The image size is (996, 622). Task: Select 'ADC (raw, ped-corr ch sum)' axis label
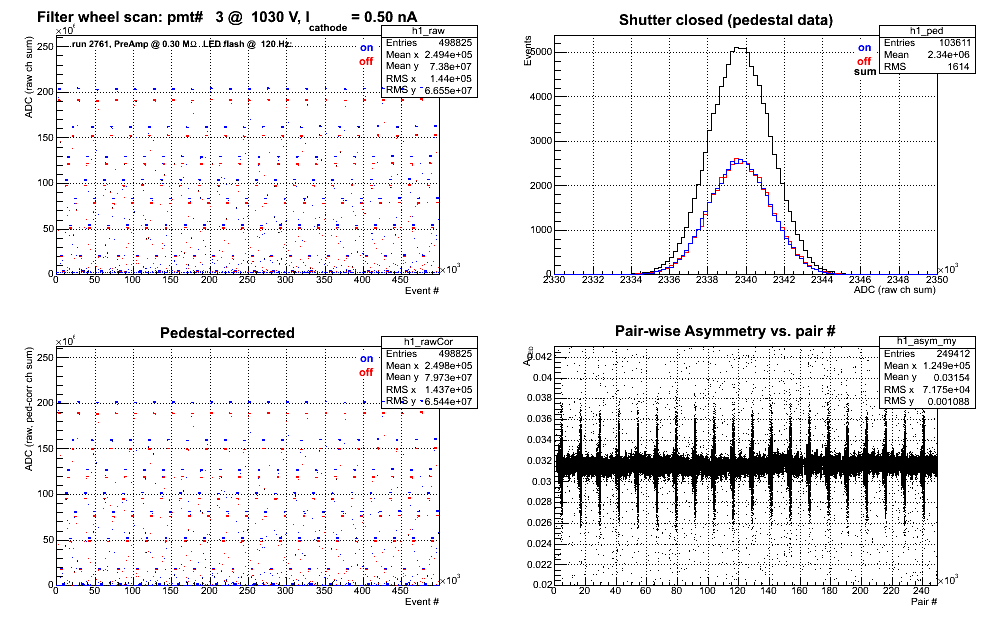[29, 409]
